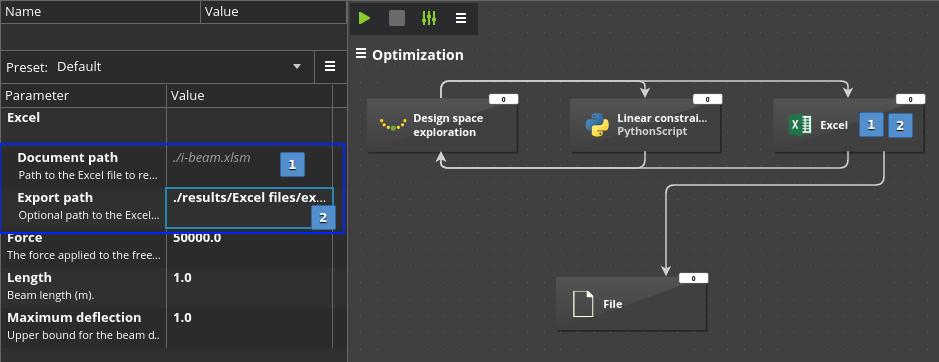Select the Excel group row in parameters
This screenshot has height=362, width=939.
[173, 125]
